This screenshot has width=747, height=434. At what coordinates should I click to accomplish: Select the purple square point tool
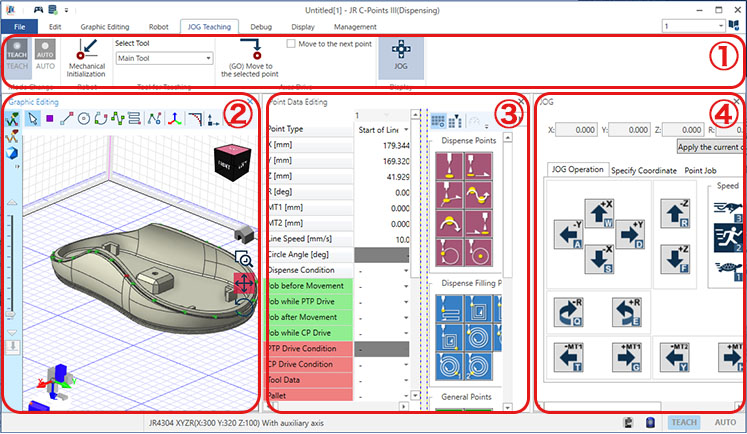tap(48, 119)
